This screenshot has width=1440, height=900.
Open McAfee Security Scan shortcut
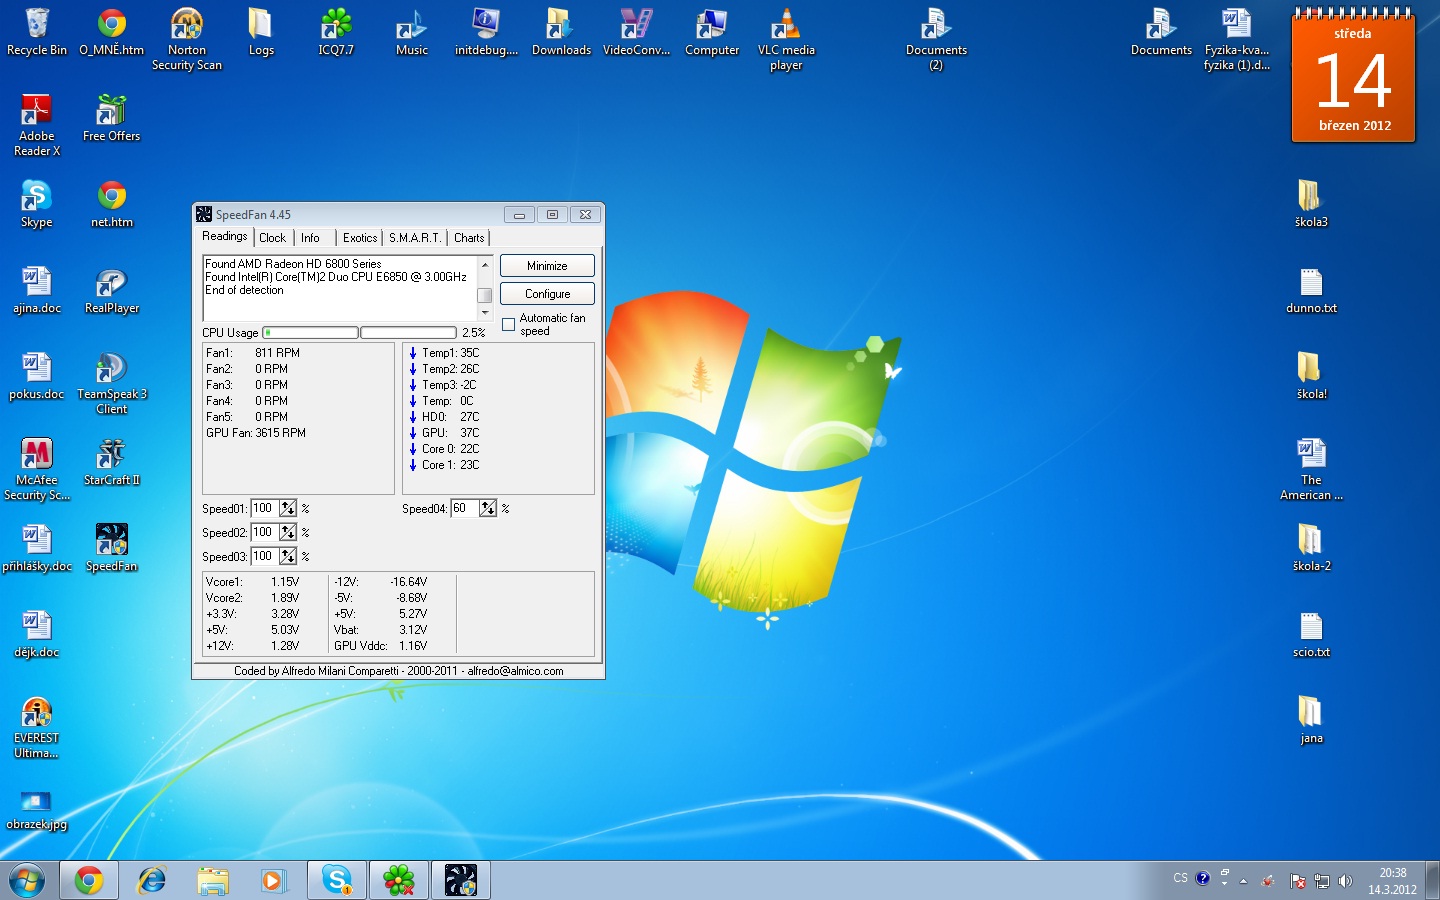[x=37, y=469]
